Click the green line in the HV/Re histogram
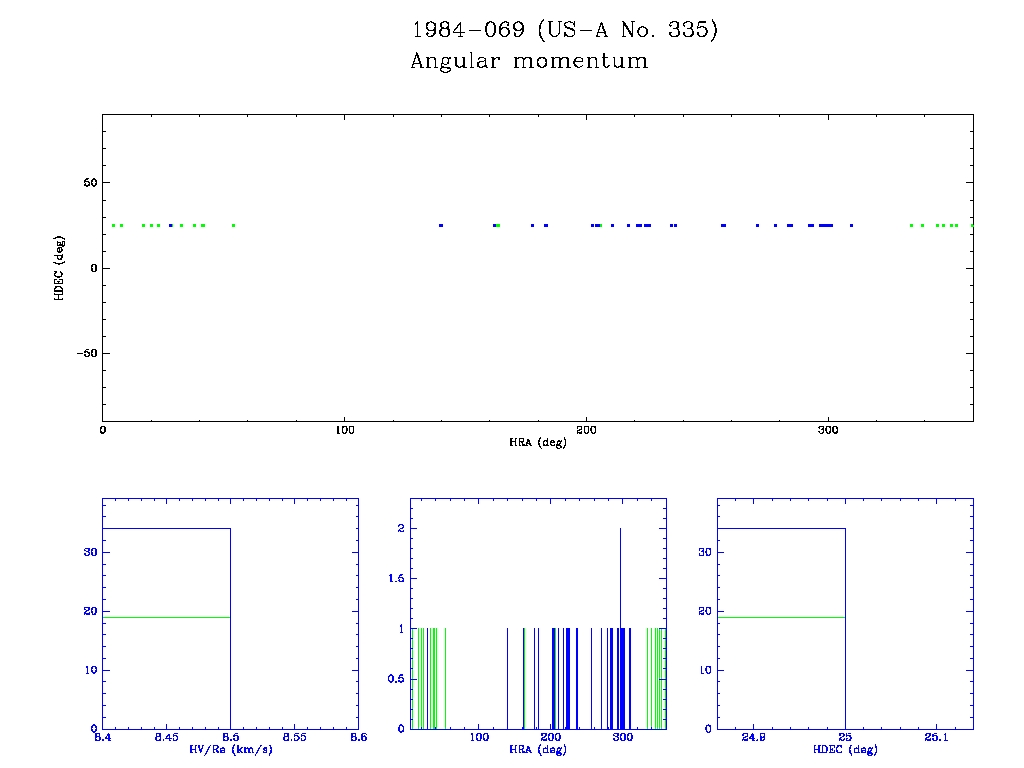1024x768 pixels. tap(166, 617)
